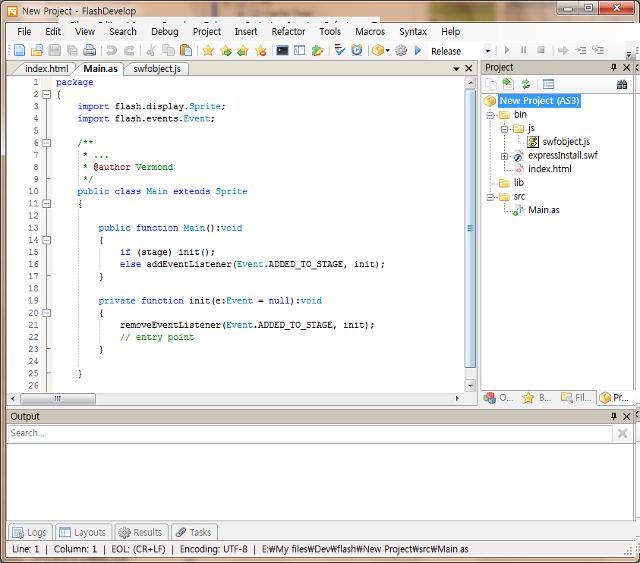
Task: Click the layout window icon next to console
Action: pyautogui.click(x=300, y=50)
